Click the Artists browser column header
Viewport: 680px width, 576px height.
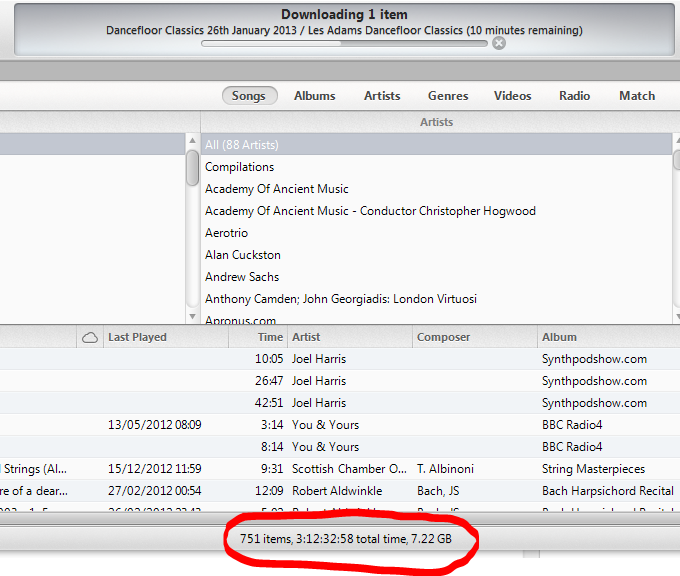pos(436,122)
